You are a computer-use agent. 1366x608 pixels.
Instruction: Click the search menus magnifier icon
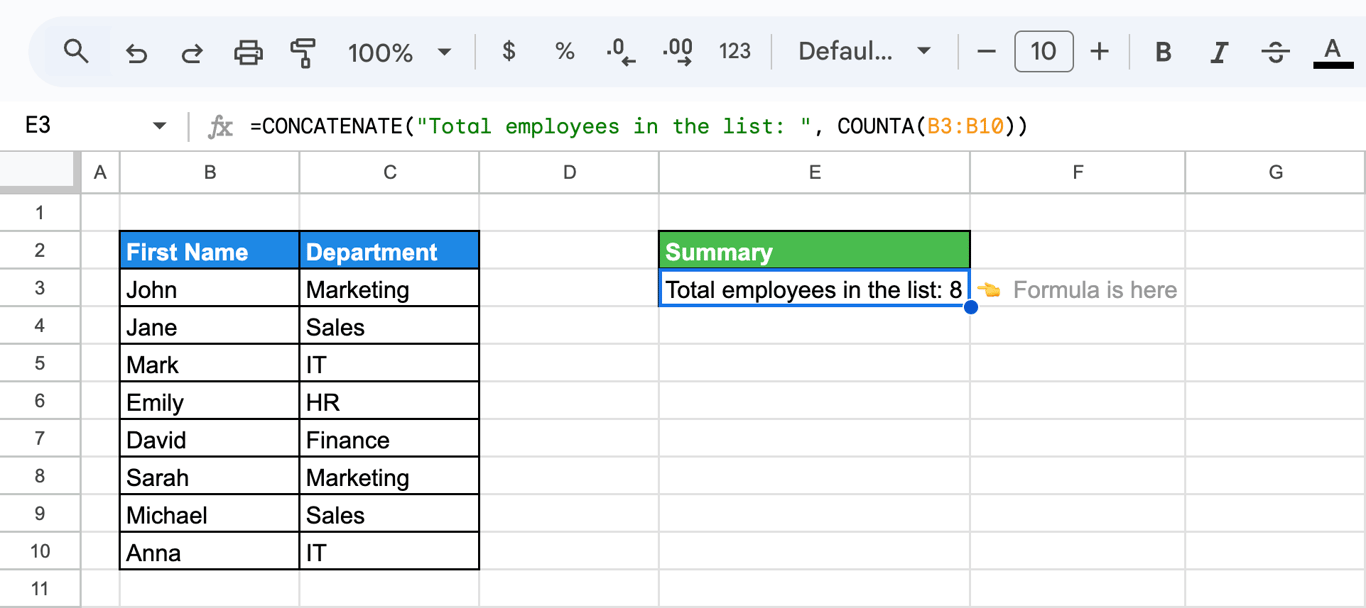76,51
